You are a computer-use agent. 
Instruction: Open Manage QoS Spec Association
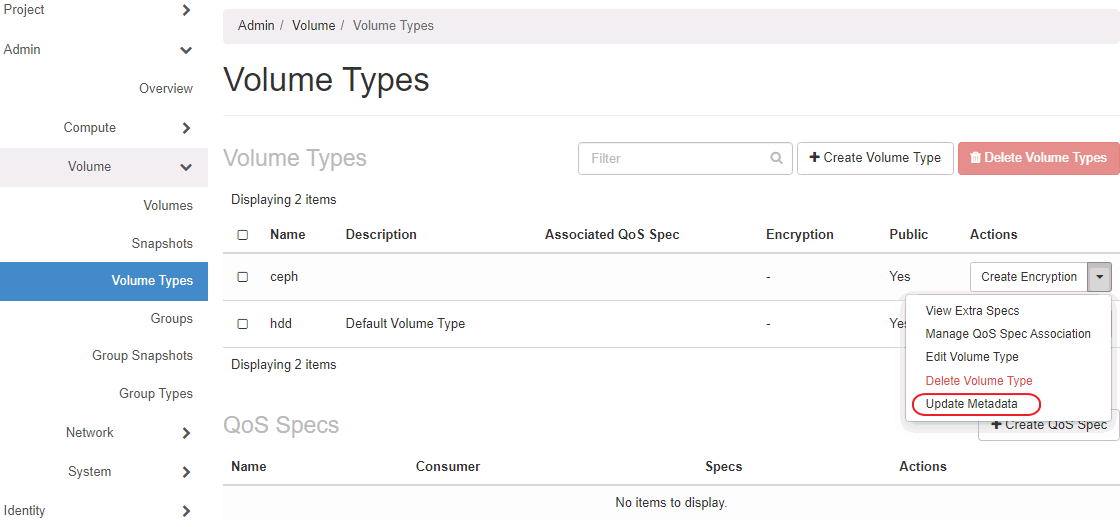[x=1008, y=334]
